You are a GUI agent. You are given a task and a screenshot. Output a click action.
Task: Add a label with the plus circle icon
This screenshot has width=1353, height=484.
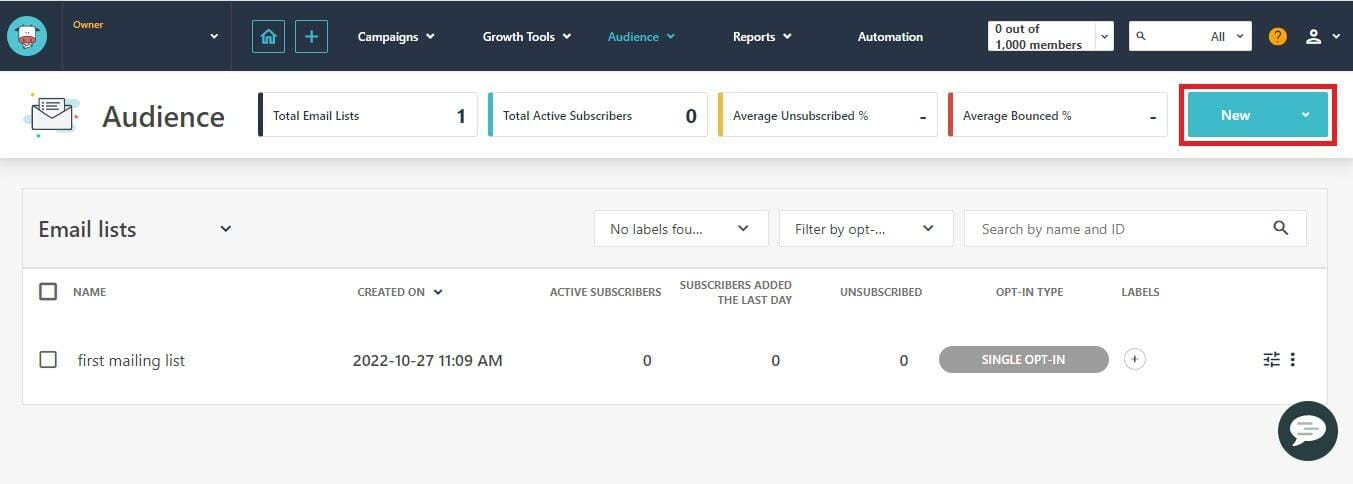pos(1134,360)
